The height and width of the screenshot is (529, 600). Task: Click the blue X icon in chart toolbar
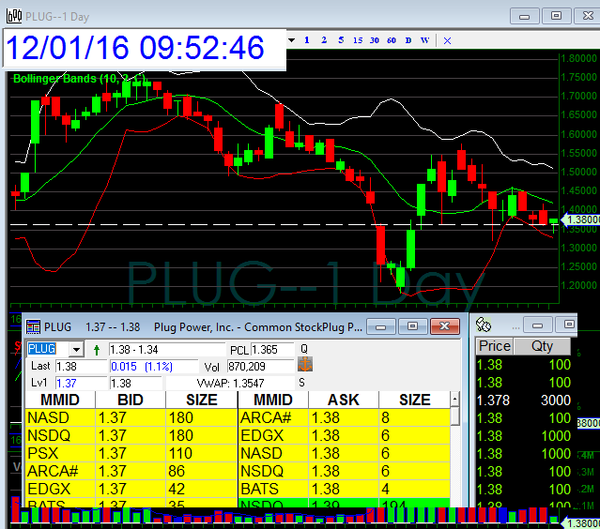(x=447, y=40)
